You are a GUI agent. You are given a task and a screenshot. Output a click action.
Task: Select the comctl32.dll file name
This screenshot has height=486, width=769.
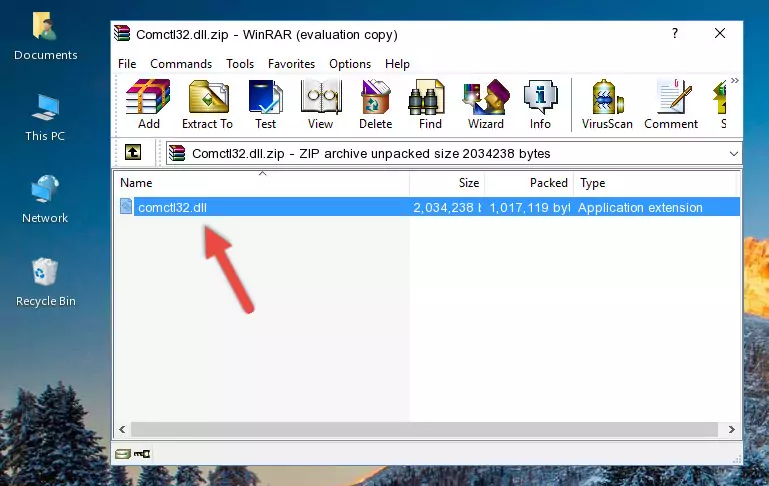click(x=172, y=207)
